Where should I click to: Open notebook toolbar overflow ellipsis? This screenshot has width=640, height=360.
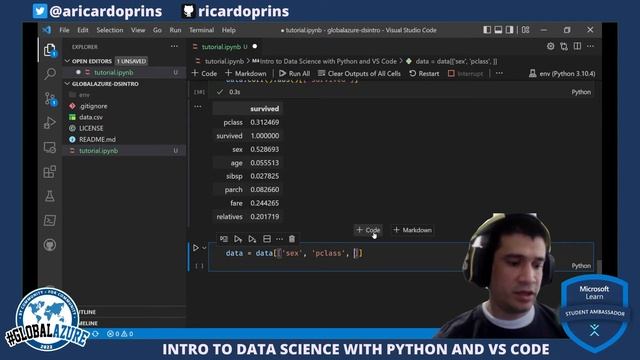click(x=499, y=73)
